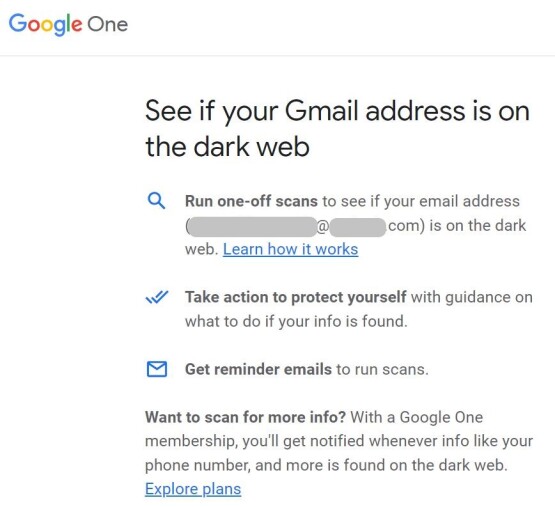Click the Get reminder emails bold text
The image size is (555, 507).
(258, 369)
